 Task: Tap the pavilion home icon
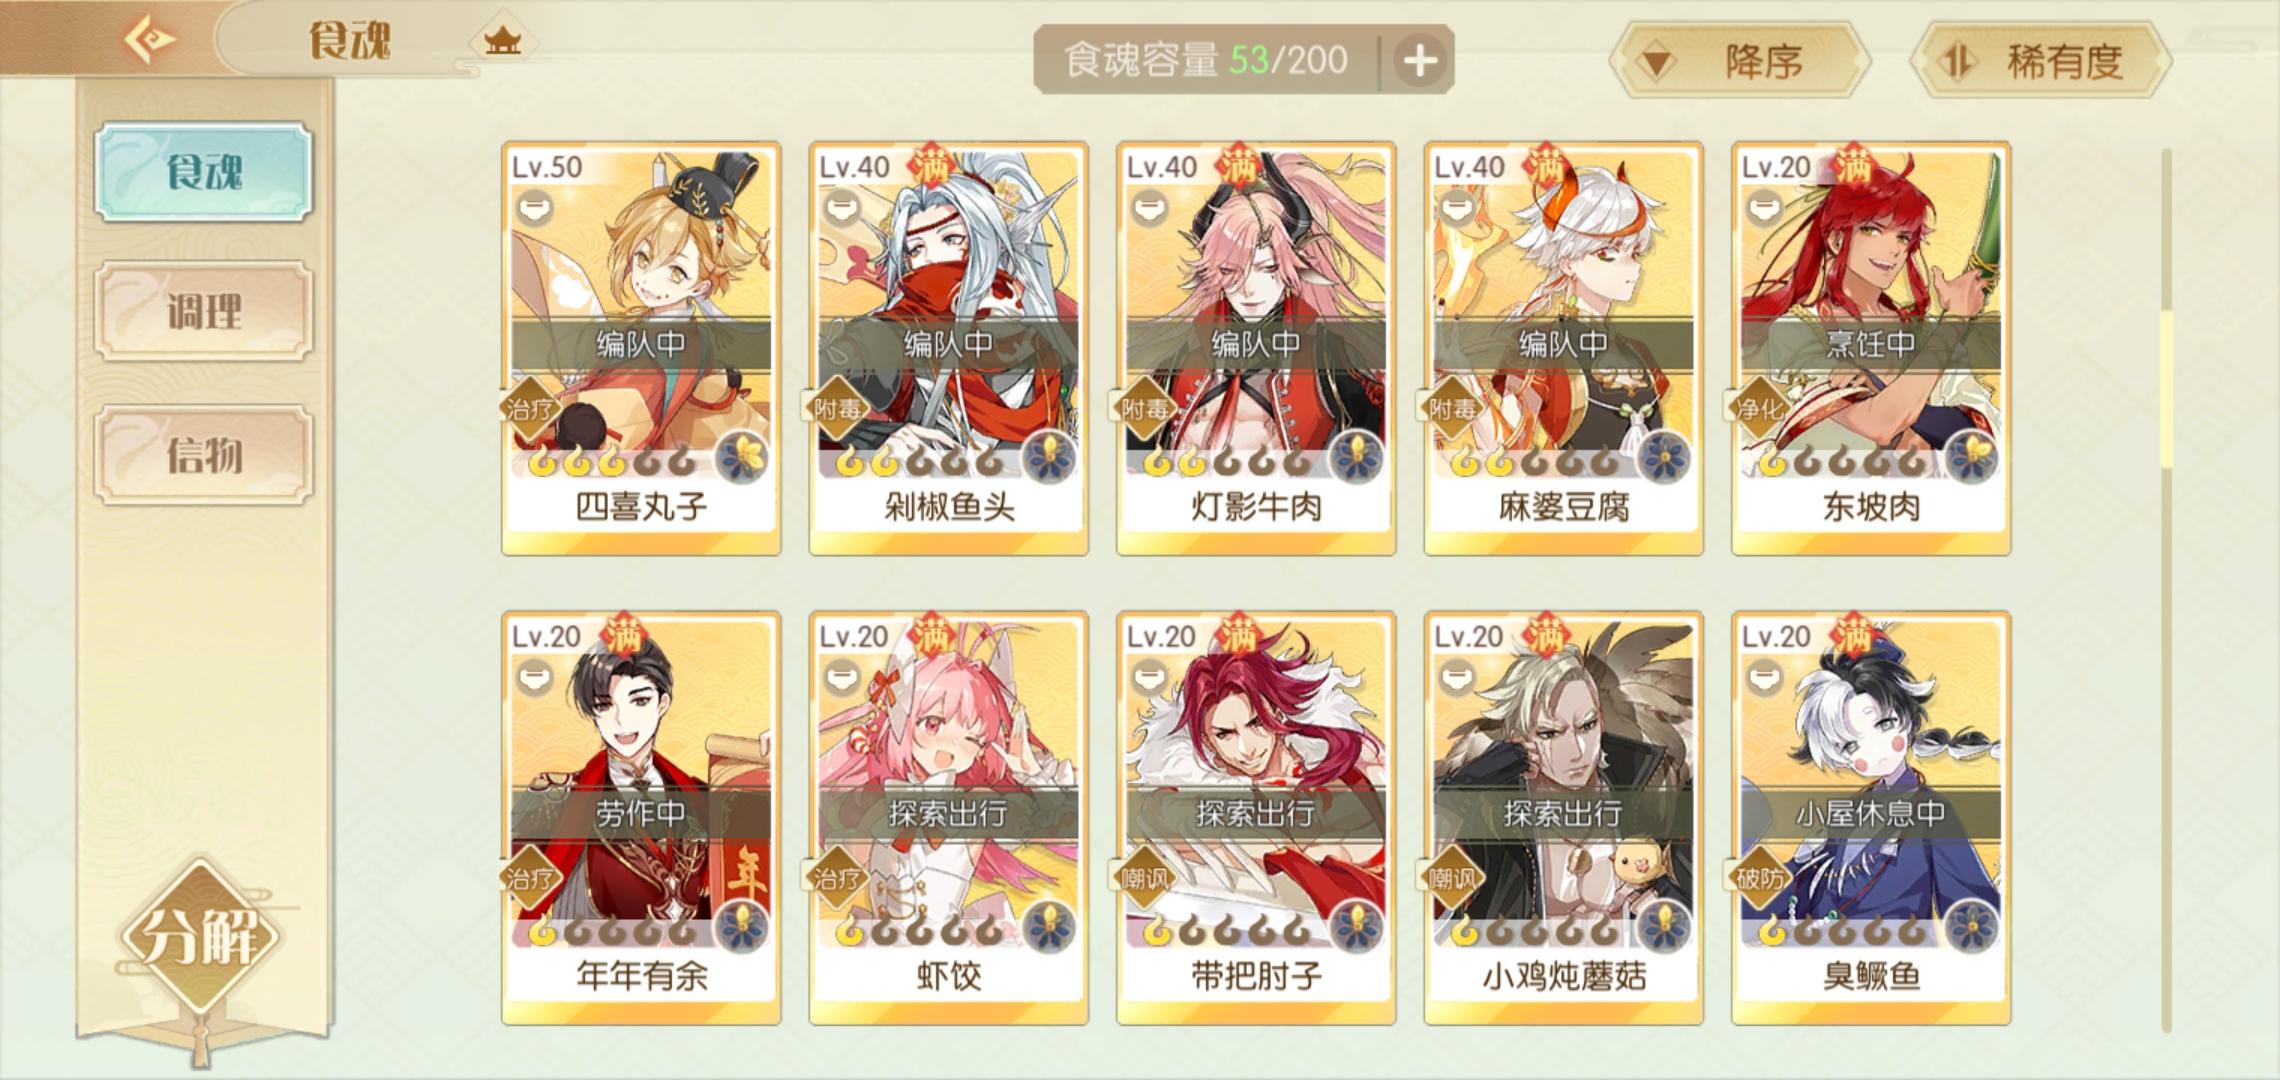click(502, 41)
